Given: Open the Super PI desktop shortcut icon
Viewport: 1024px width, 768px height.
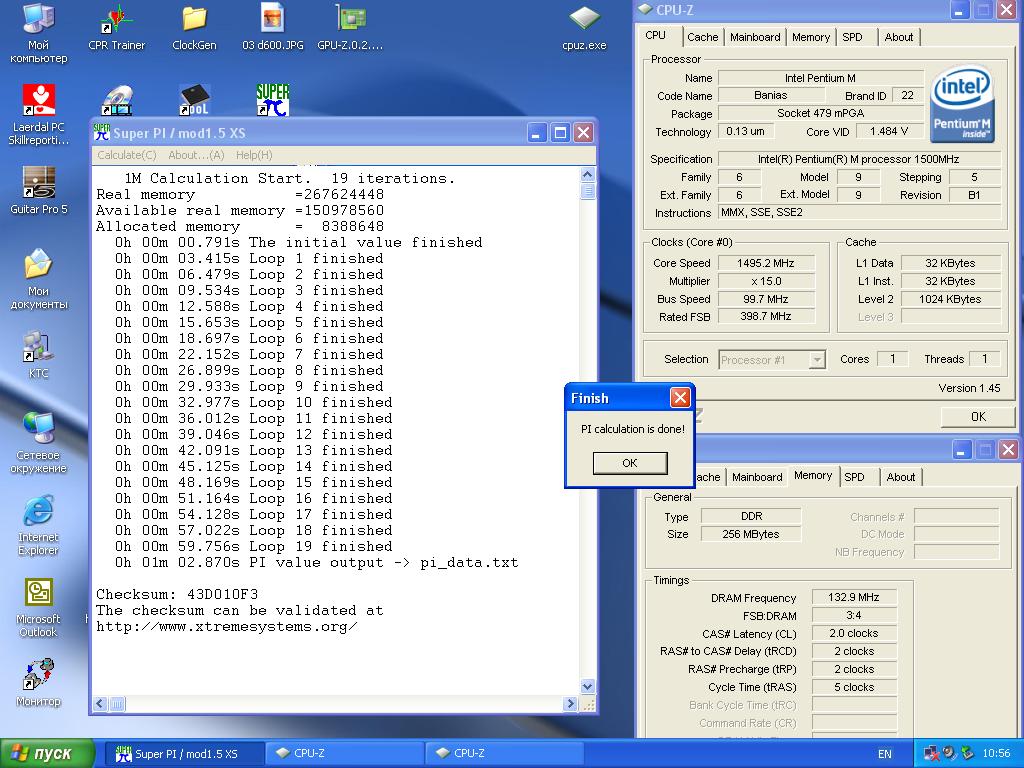Looking at the screenshot, I should 272,100.
